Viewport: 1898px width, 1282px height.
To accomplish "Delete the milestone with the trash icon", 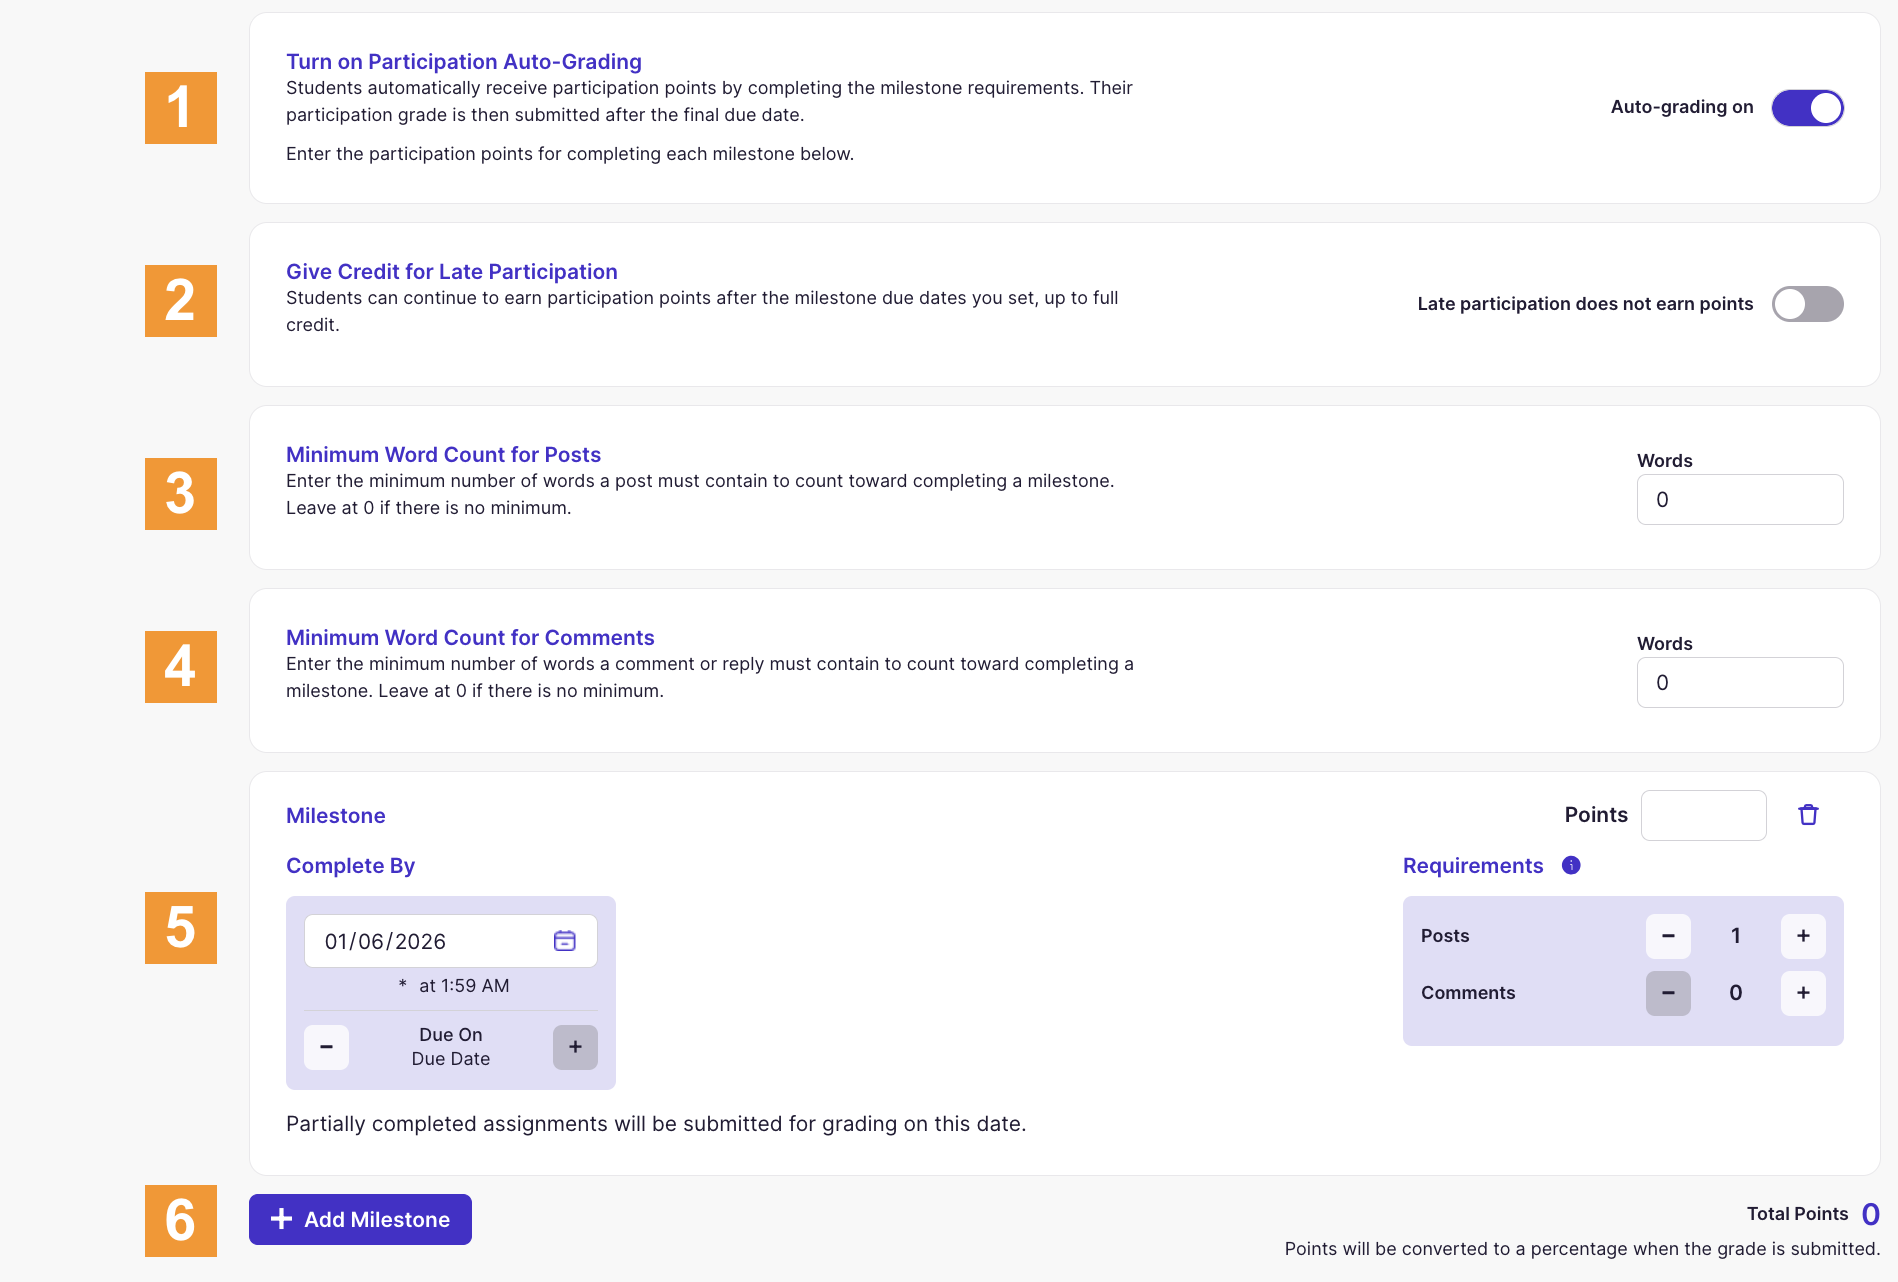I will point(1808,815).
